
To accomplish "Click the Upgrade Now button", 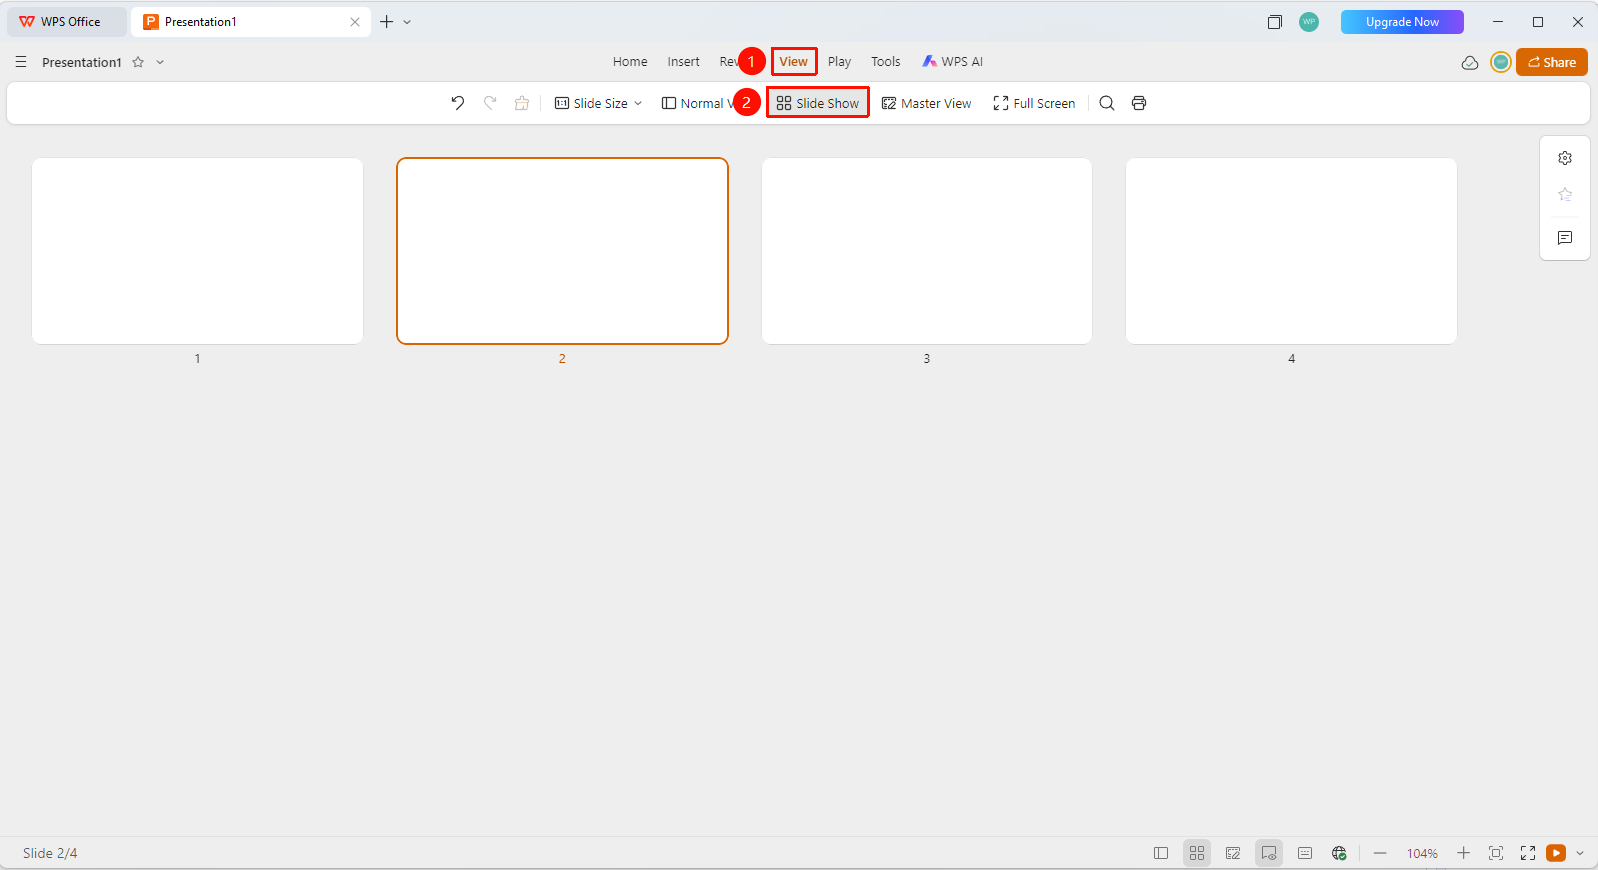I will coord(1402,22).
